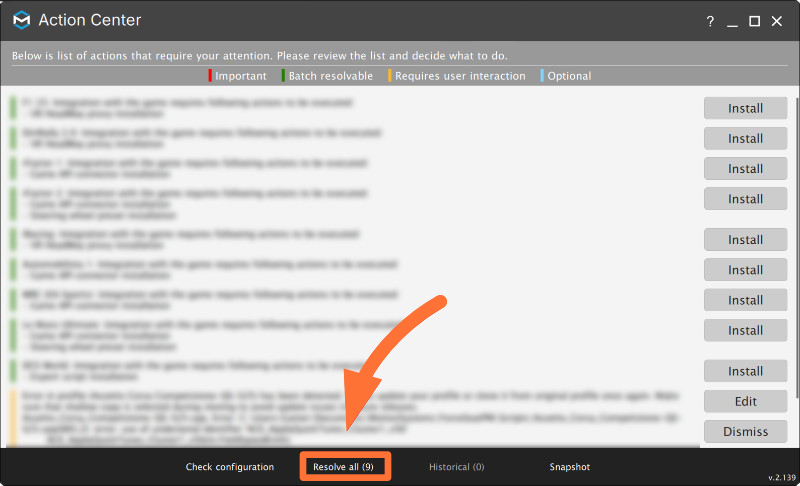Close the Action Center window
Screen dimensions: 800x486
coord(777,21)
